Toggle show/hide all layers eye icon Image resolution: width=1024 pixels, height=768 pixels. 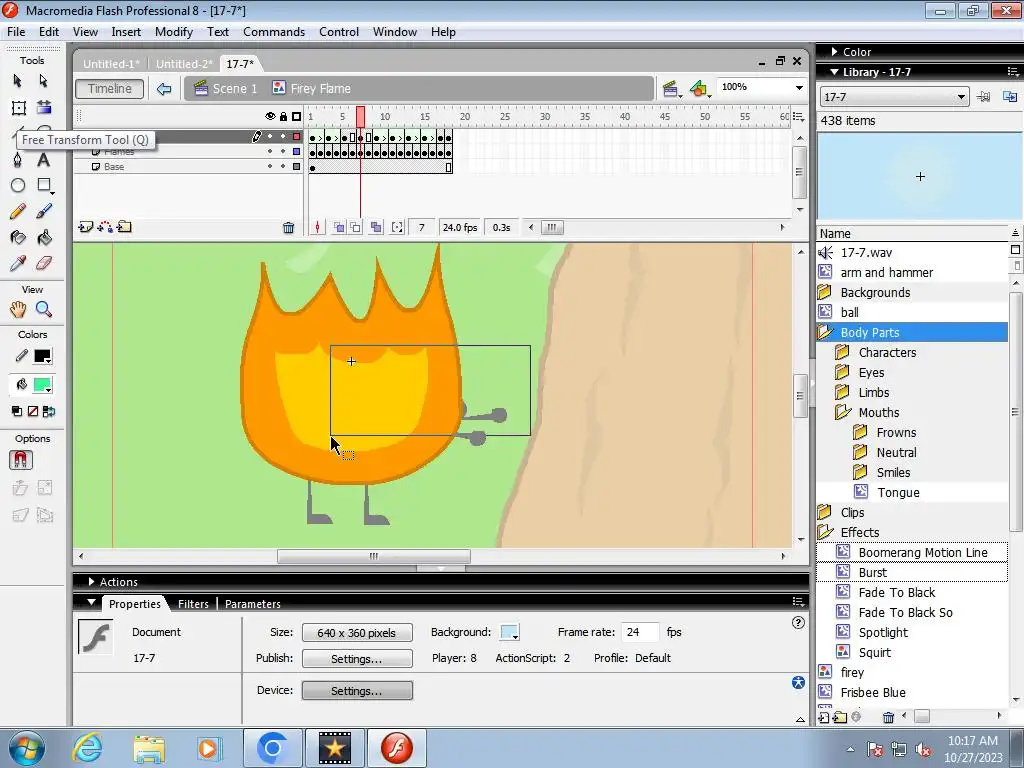[270, 116]
